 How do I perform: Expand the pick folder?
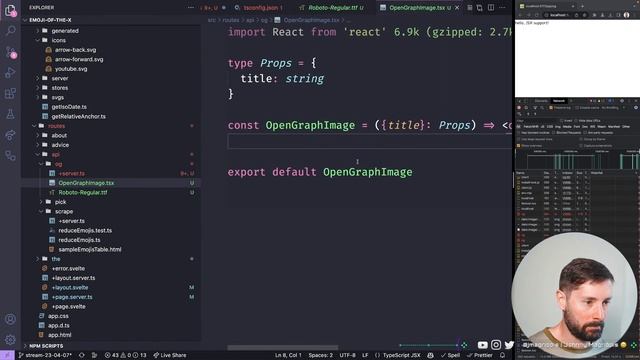pyautogui.click(x=60, y=202)
